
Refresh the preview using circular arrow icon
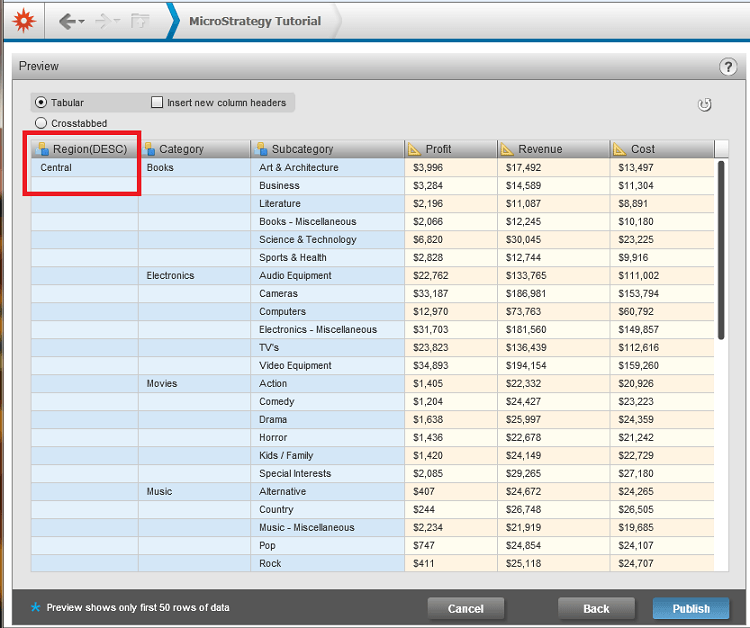coord(704,104)
